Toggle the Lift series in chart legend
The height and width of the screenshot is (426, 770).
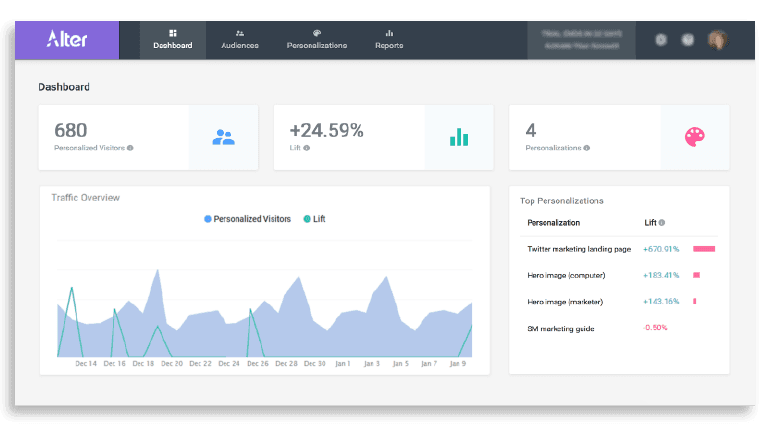tap(314, 218)
